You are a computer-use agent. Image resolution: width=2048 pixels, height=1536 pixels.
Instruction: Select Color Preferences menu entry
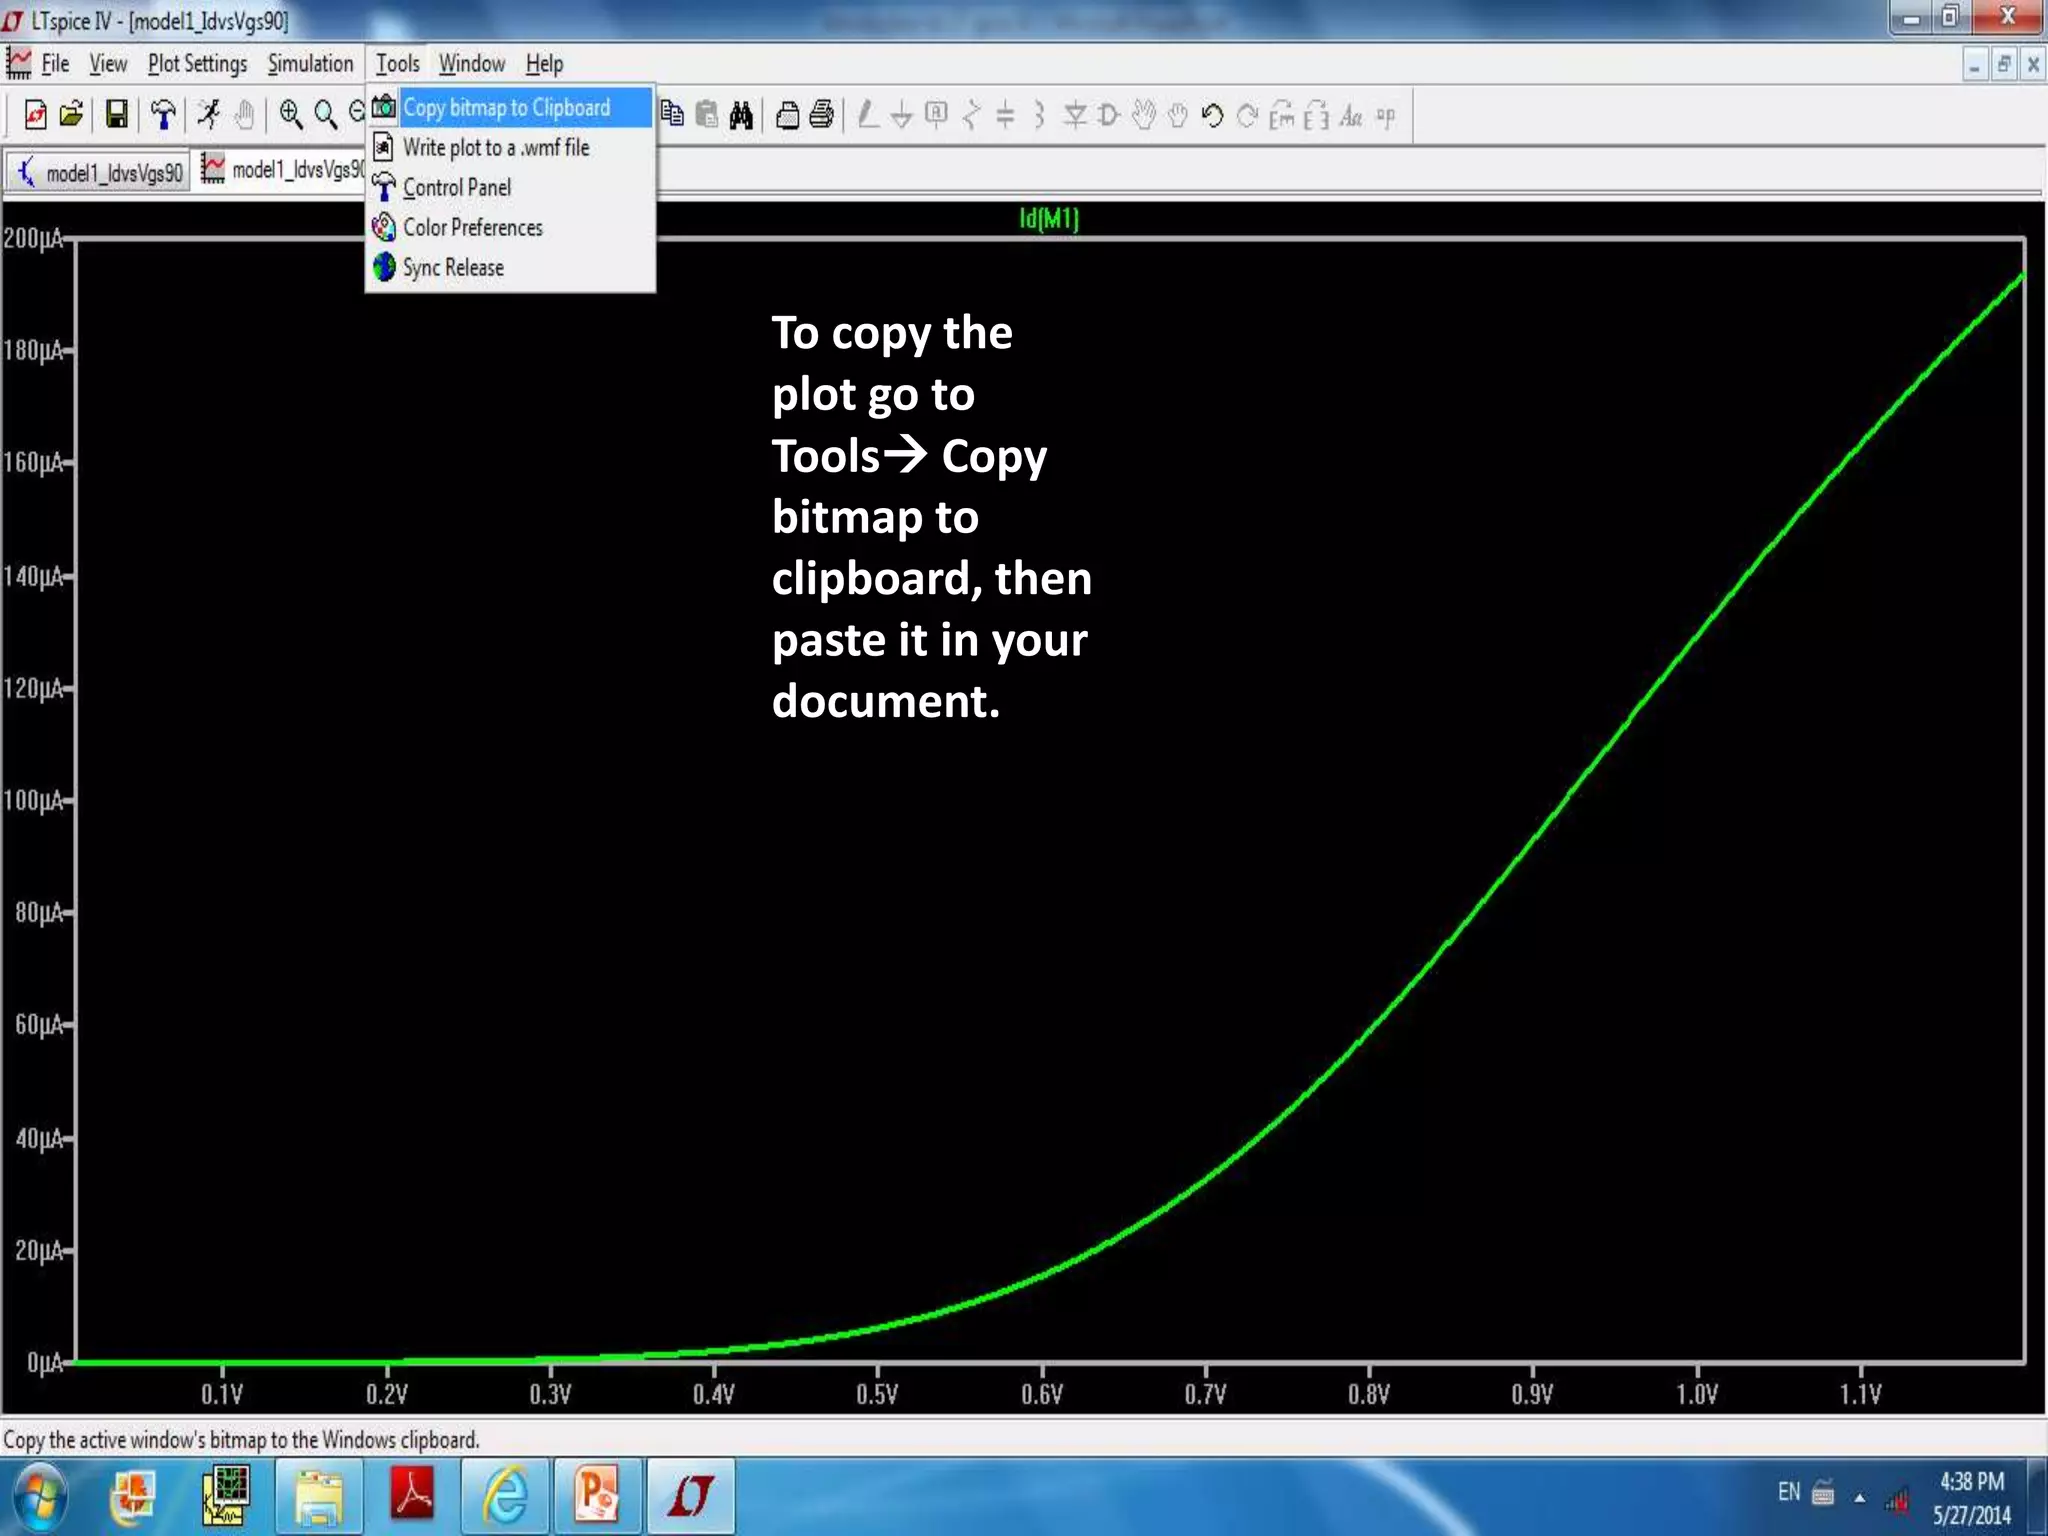tap(472, 228)
